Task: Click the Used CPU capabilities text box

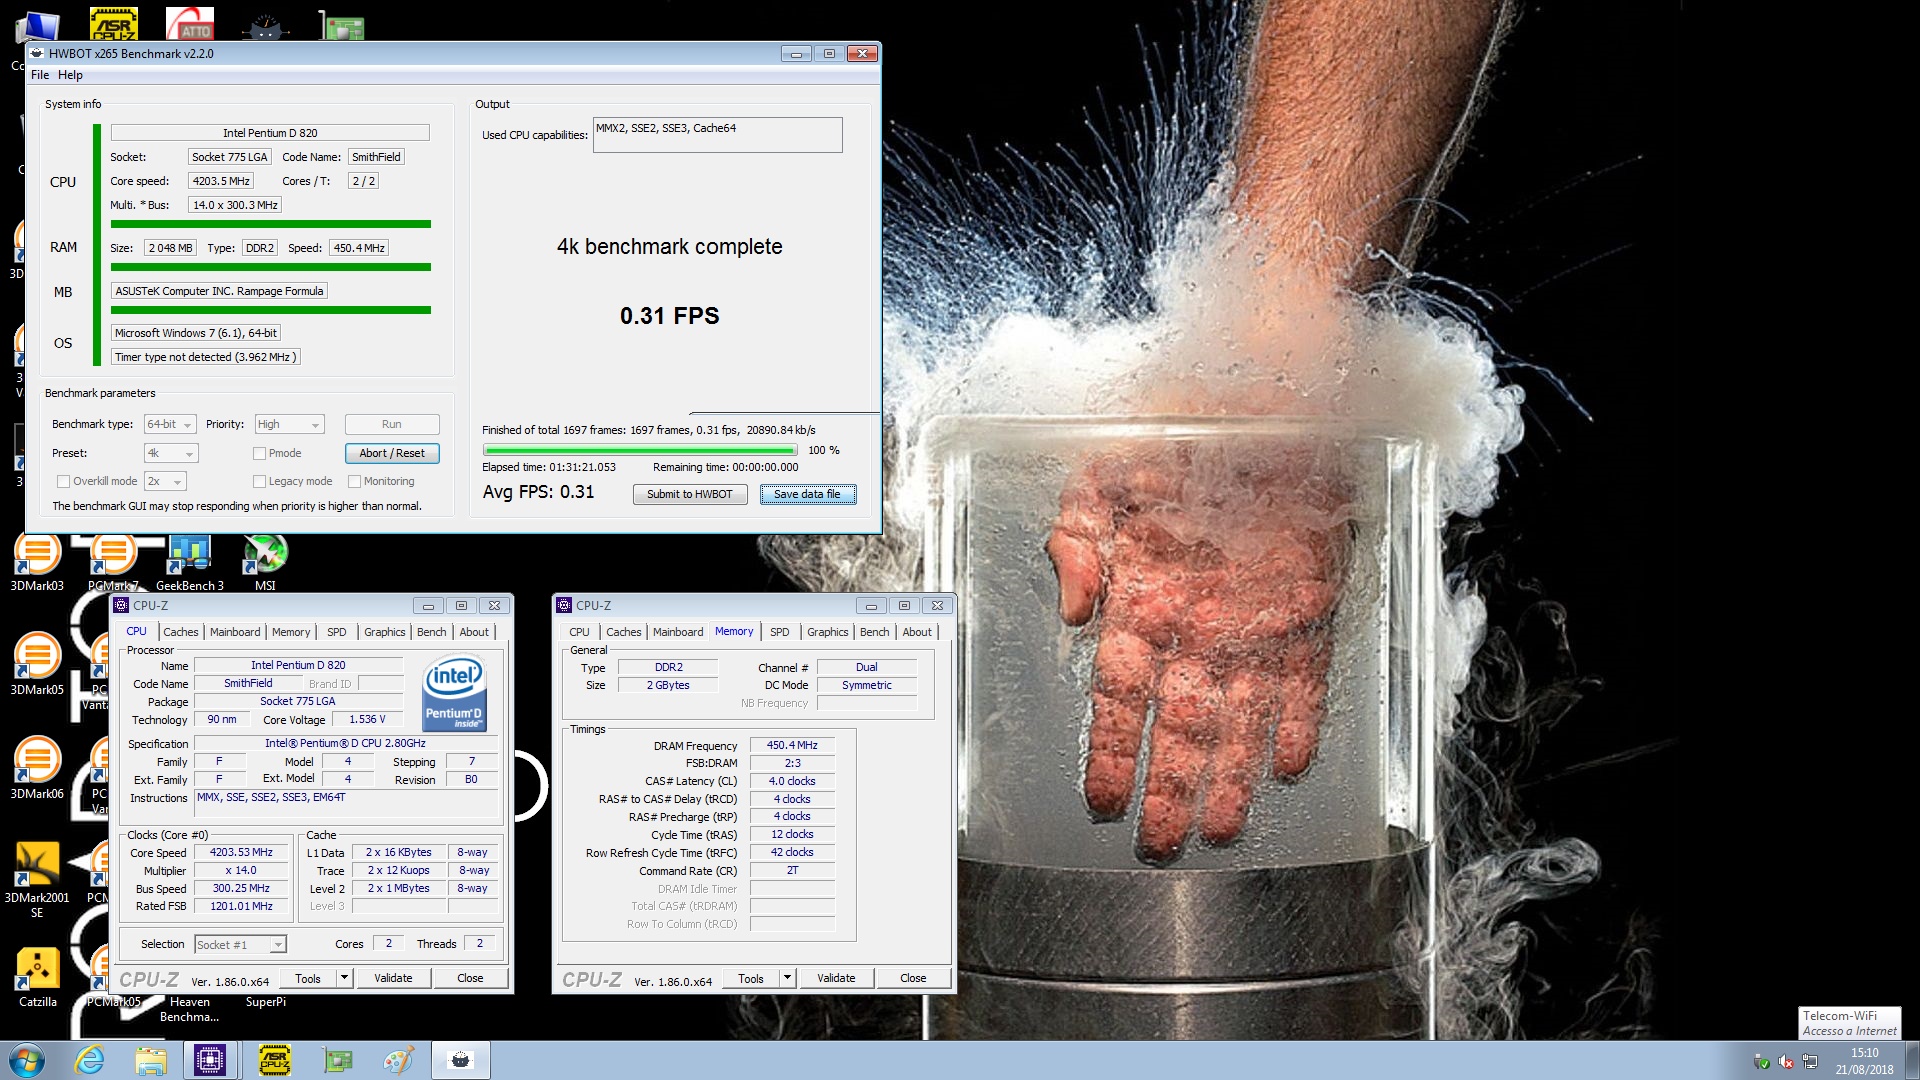Action: [718, 135]
